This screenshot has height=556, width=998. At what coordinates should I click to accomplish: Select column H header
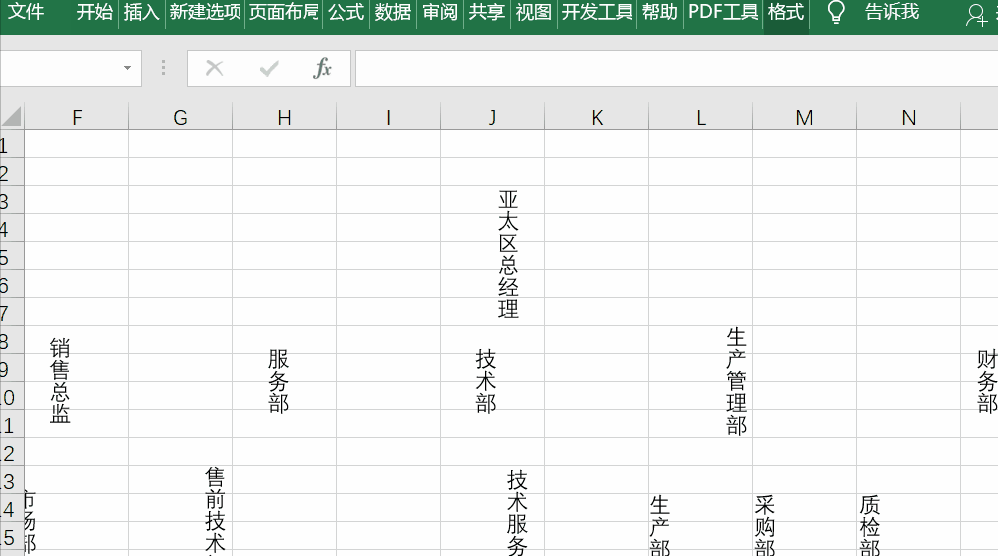285,117
